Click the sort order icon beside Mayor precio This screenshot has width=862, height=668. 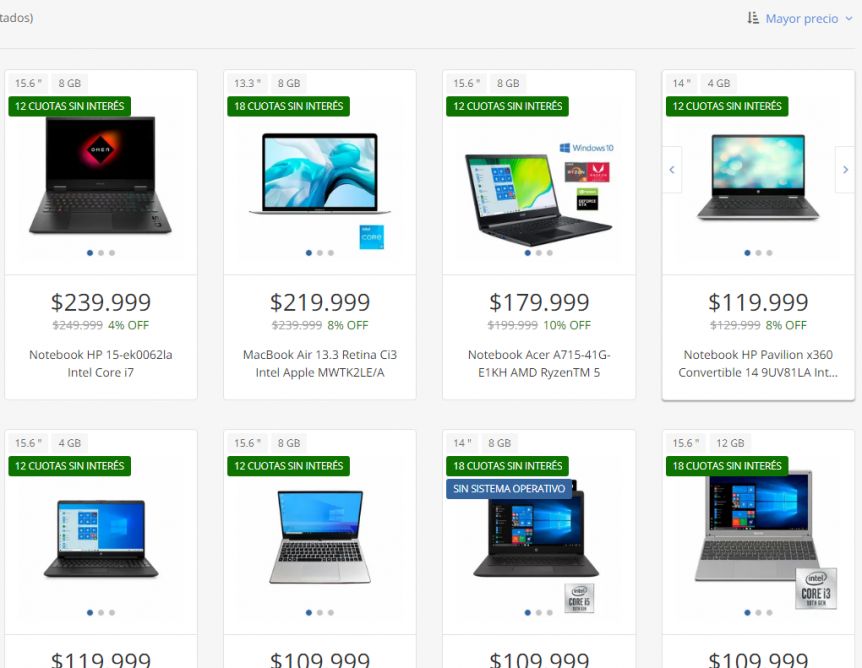753,18
